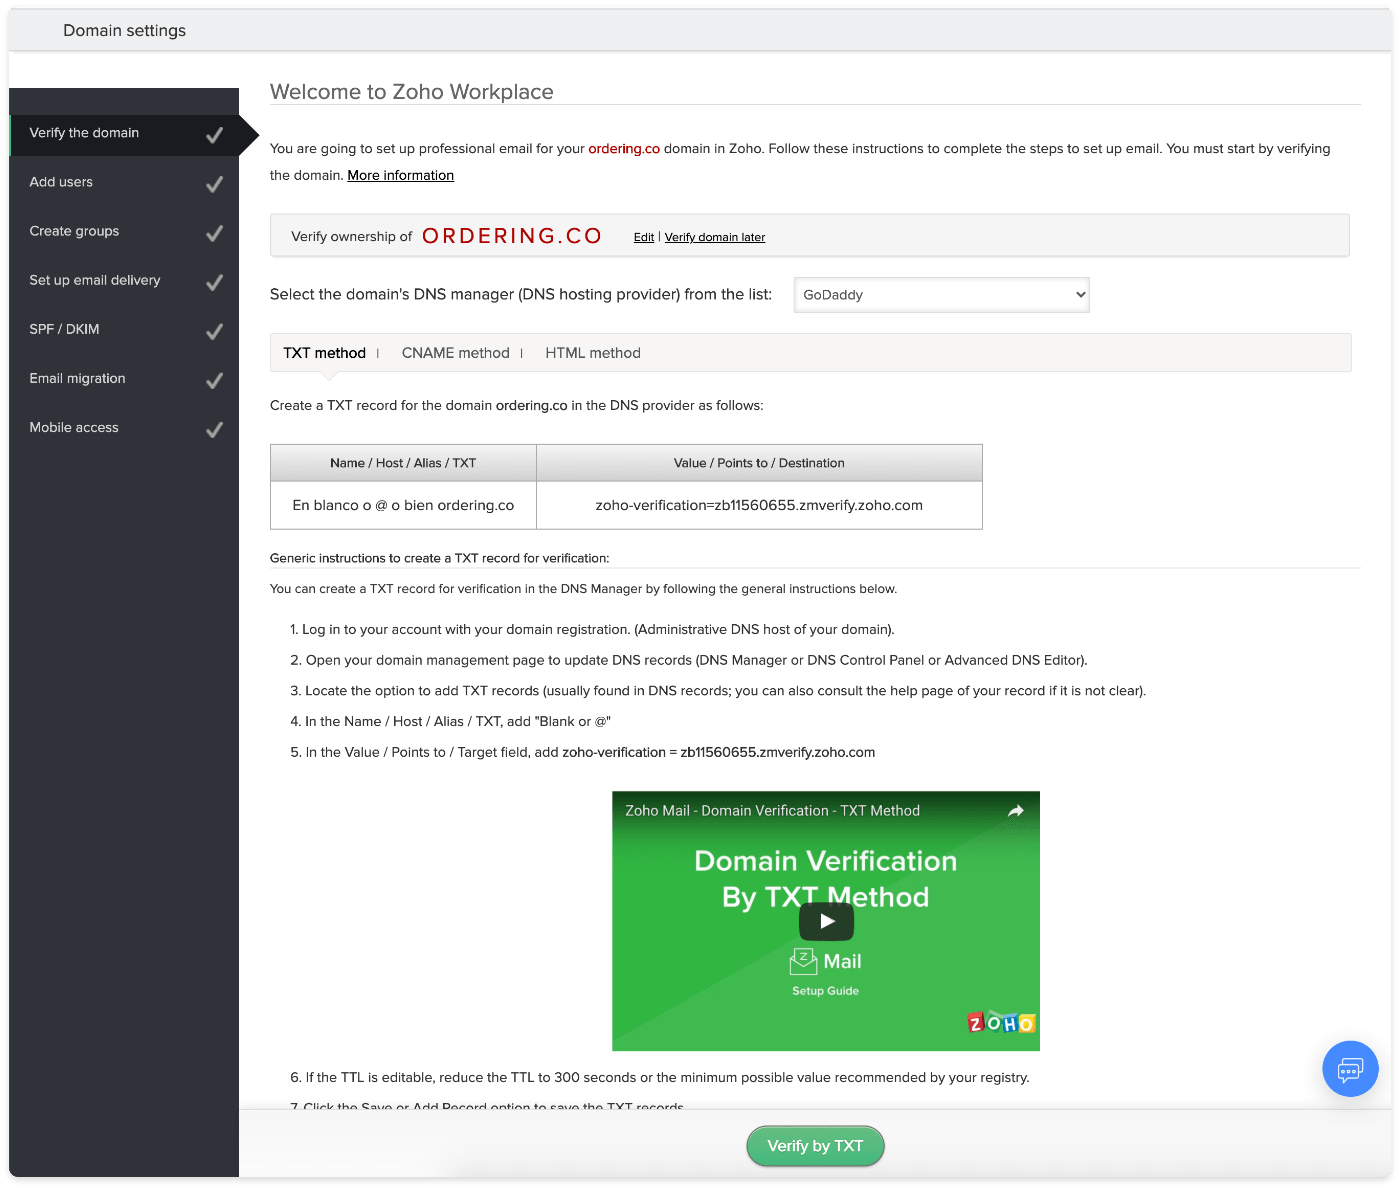
Task: Open the Create groups step
Action: pos(124,231)
